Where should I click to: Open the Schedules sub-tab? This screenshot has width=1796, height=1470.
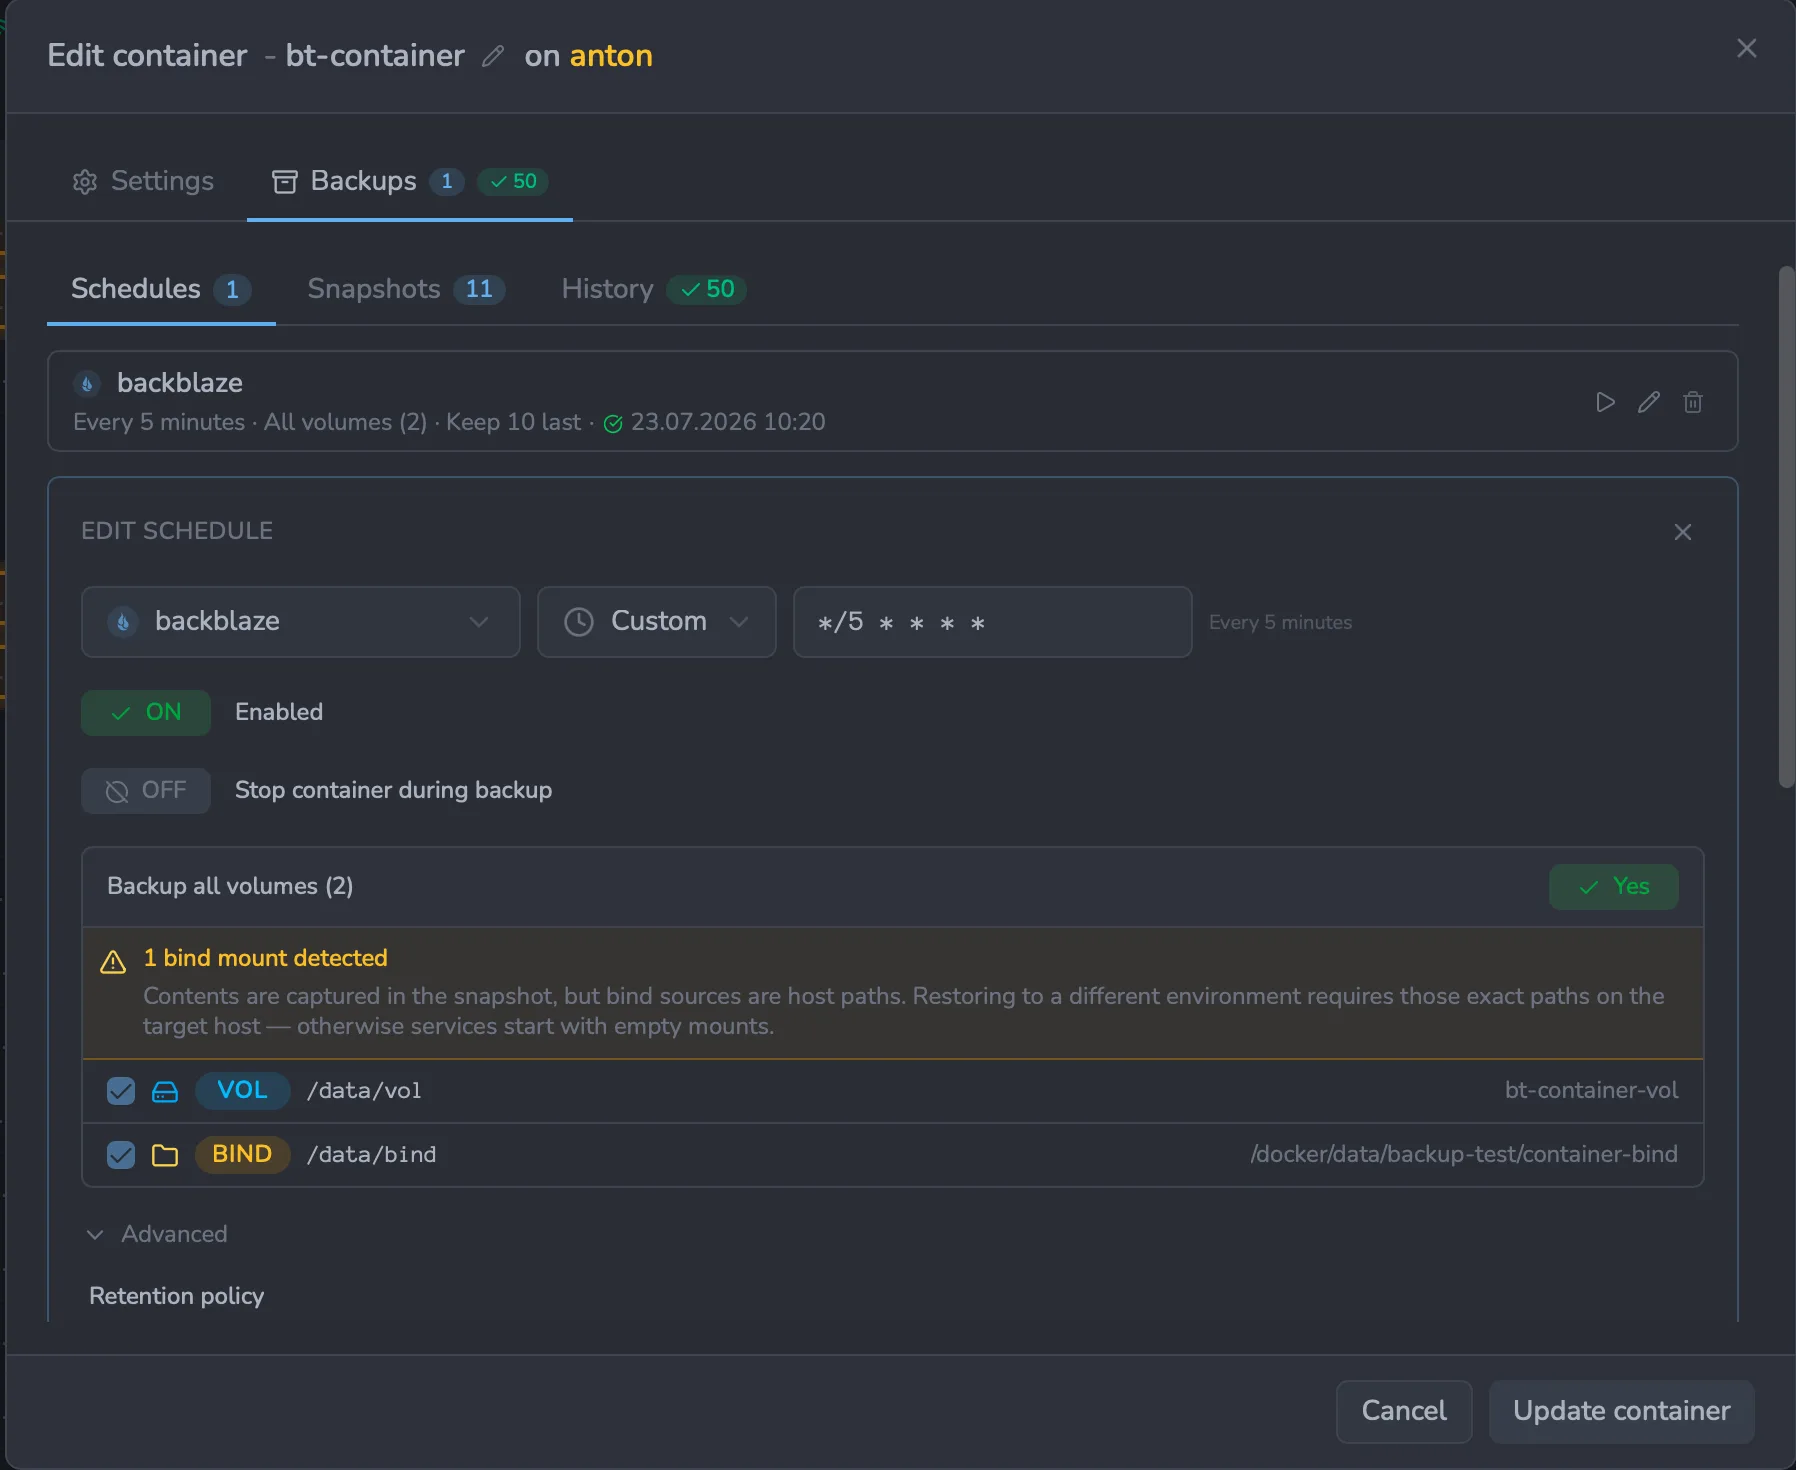click(x=161, y=289)
